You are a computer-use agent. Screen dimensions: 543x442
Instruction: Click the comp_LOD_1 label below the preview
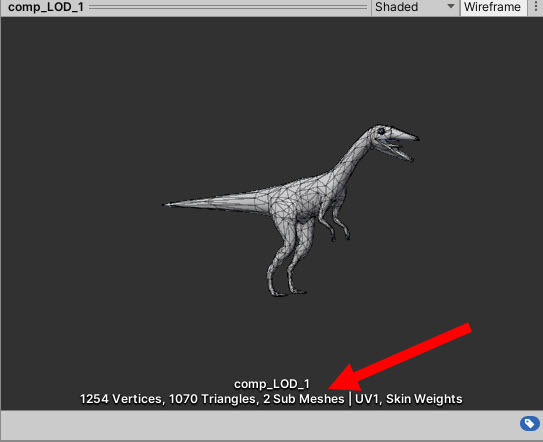point(272,384)
